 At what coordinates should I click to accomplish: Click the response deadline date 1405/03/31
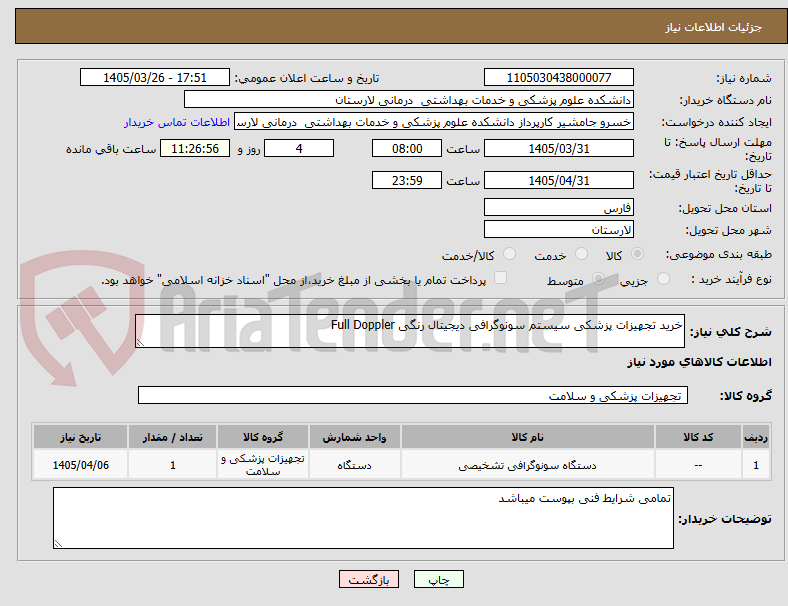click(558, 149)
